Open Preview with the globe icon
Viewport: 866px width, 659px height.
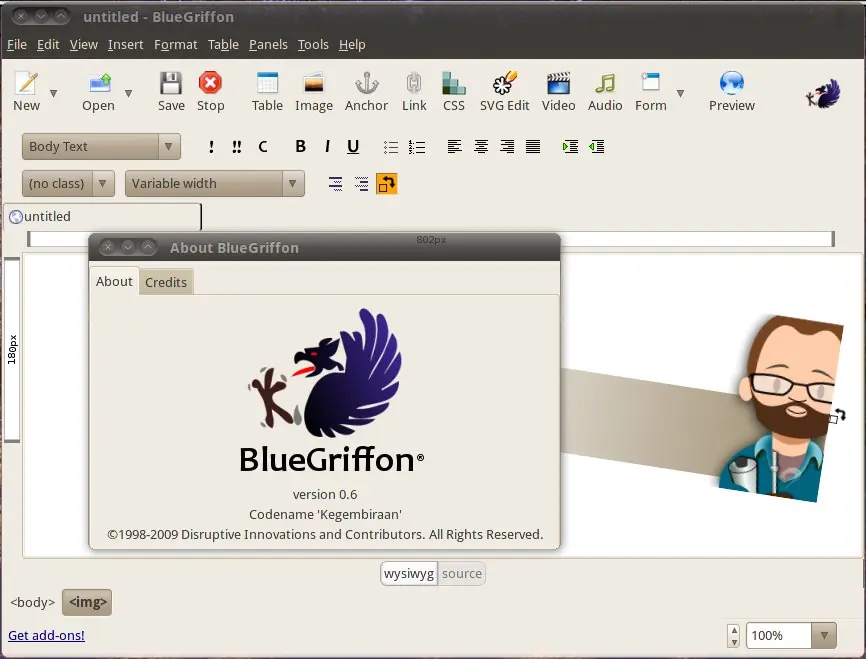[732, 84]
